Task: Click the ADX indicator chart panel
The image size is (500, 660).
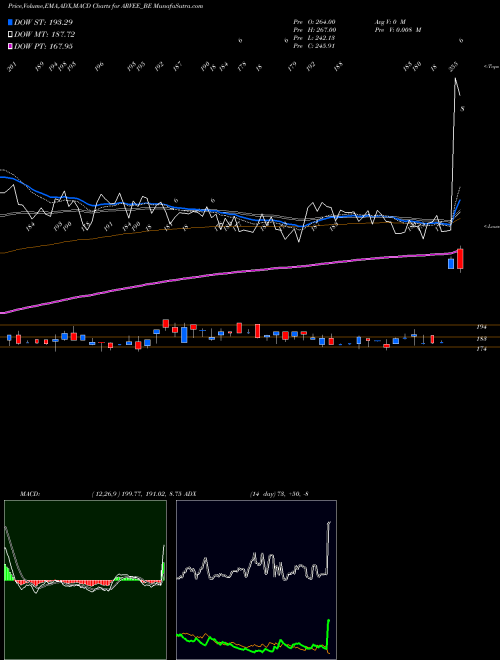Action: [256, 580]
